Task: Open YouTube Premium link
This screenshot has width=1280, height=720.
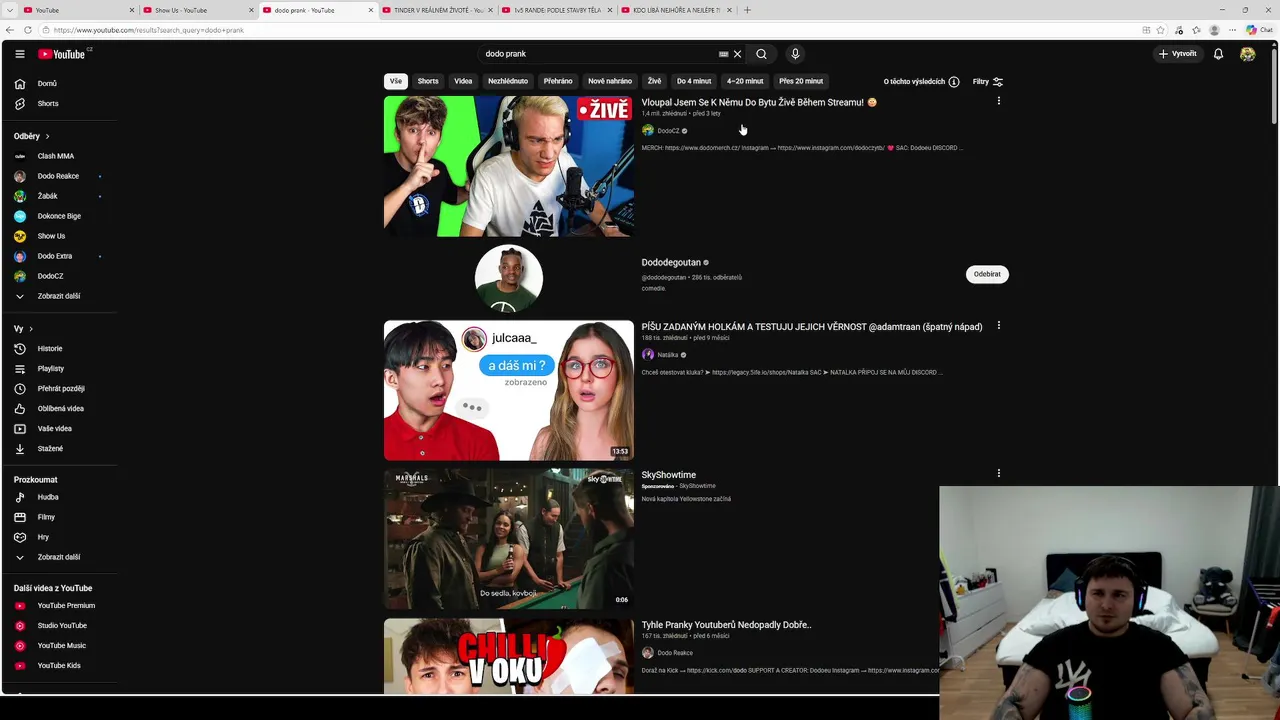Action: coord(66,606)
